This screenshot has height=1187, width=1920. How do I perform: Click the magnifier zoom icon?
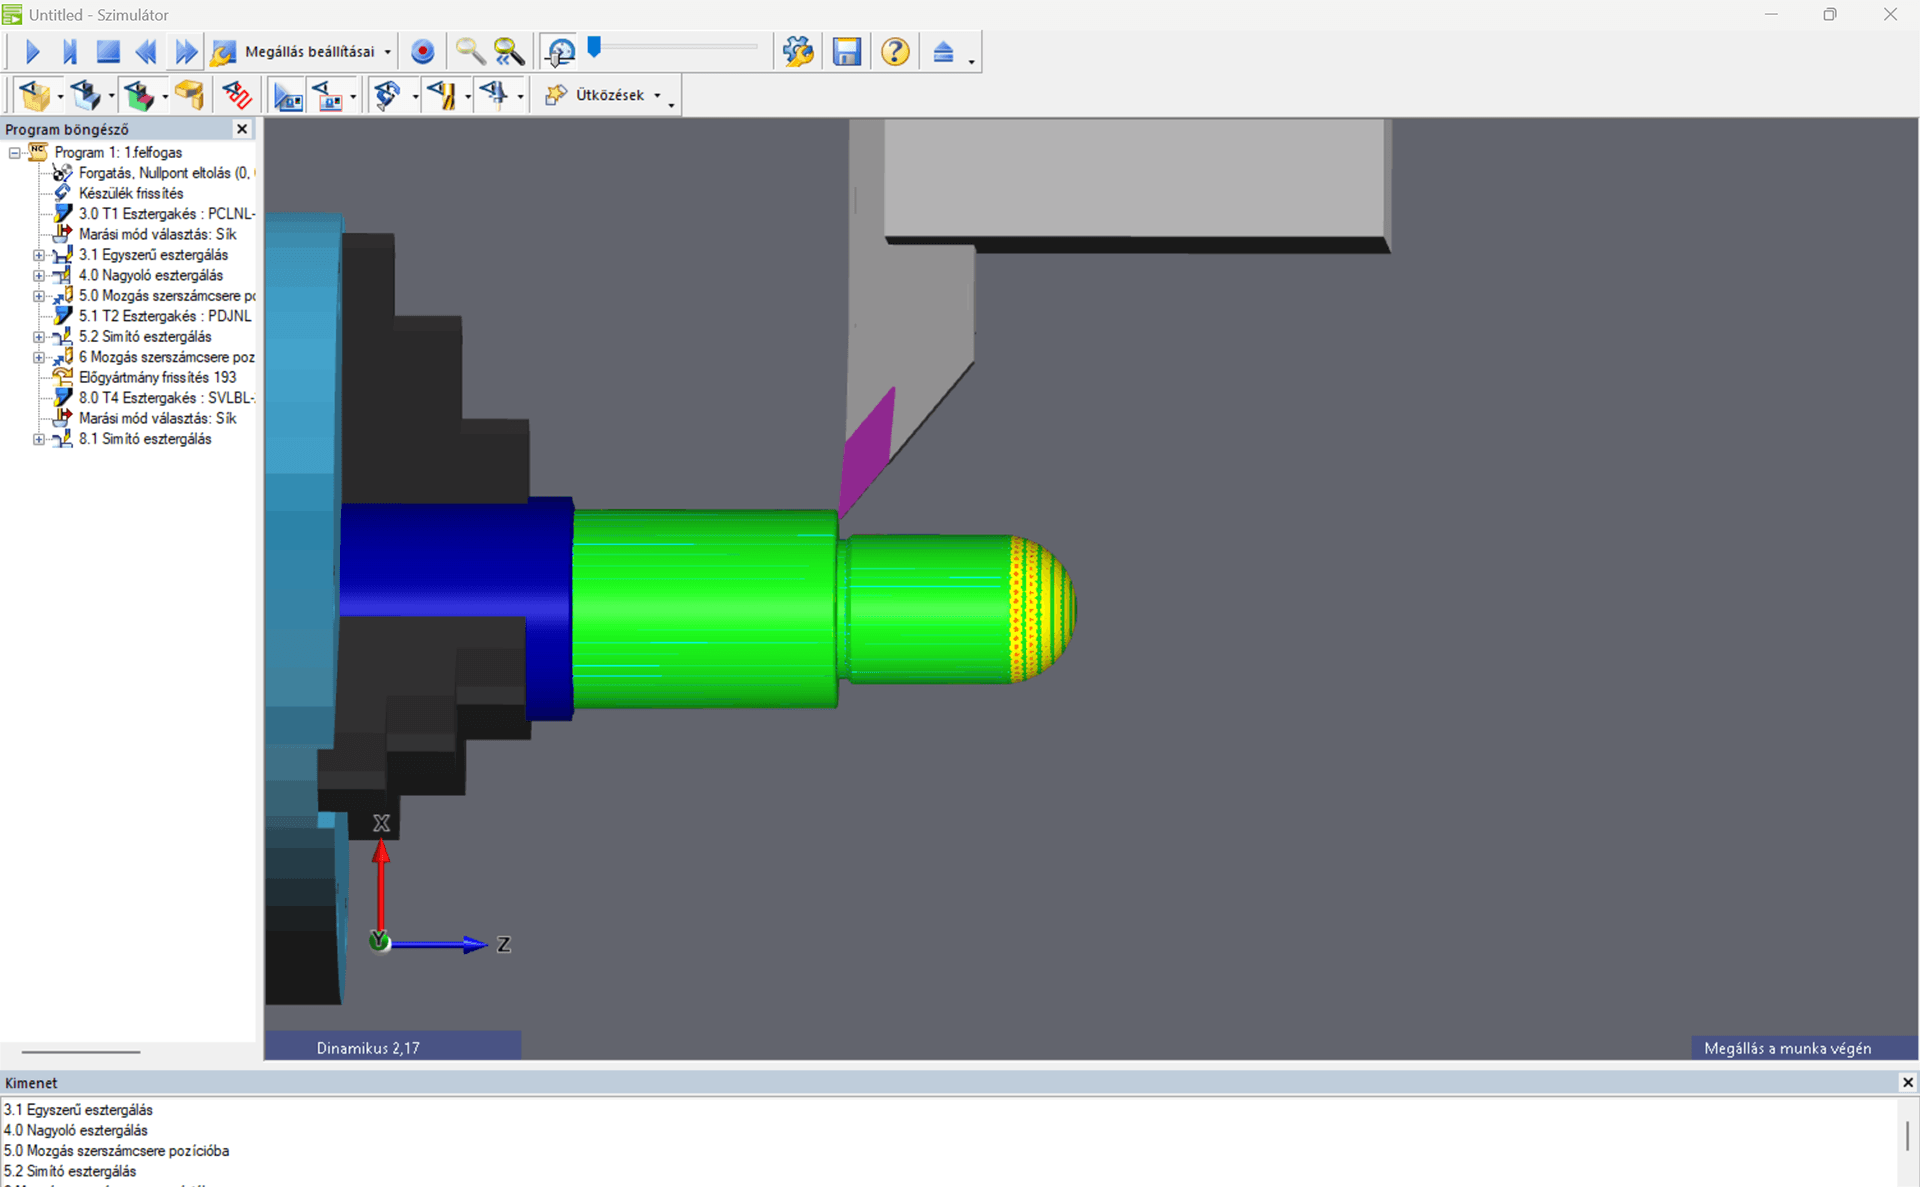pos(469,51)
